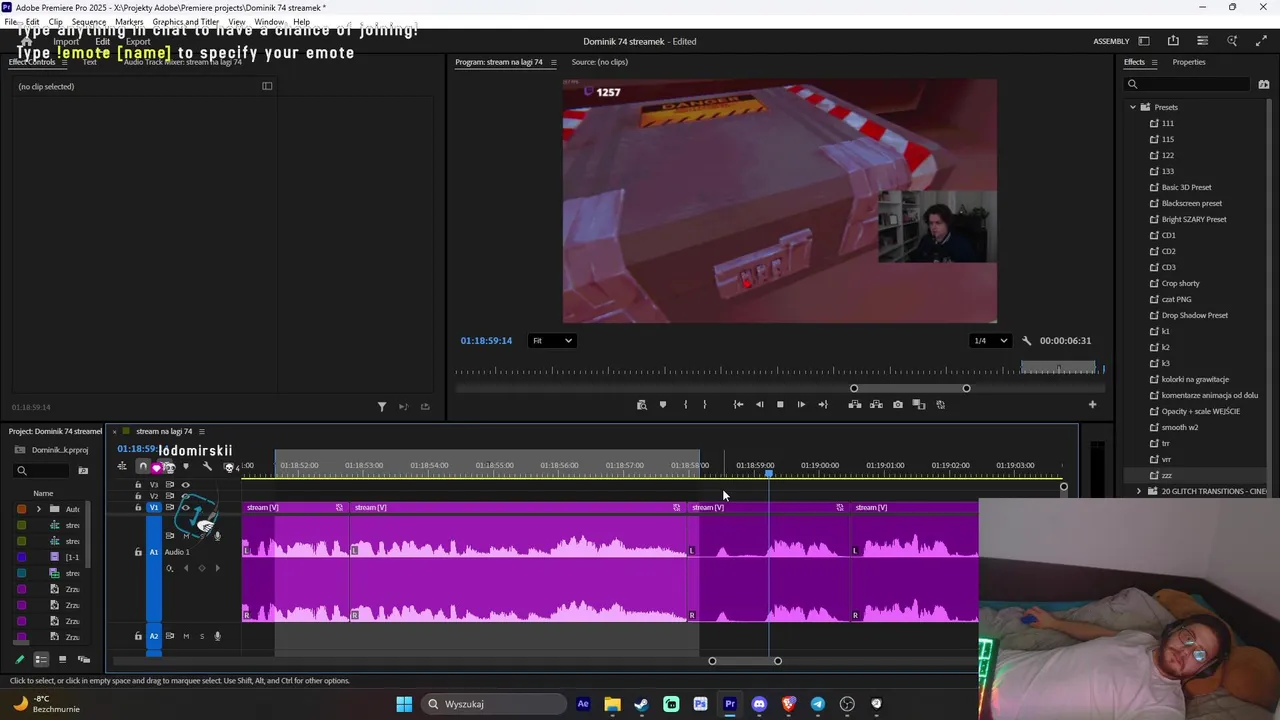Screen dimensions: 1280x720
Task: Export frame with the camera icon
Action: click(898, 405)
